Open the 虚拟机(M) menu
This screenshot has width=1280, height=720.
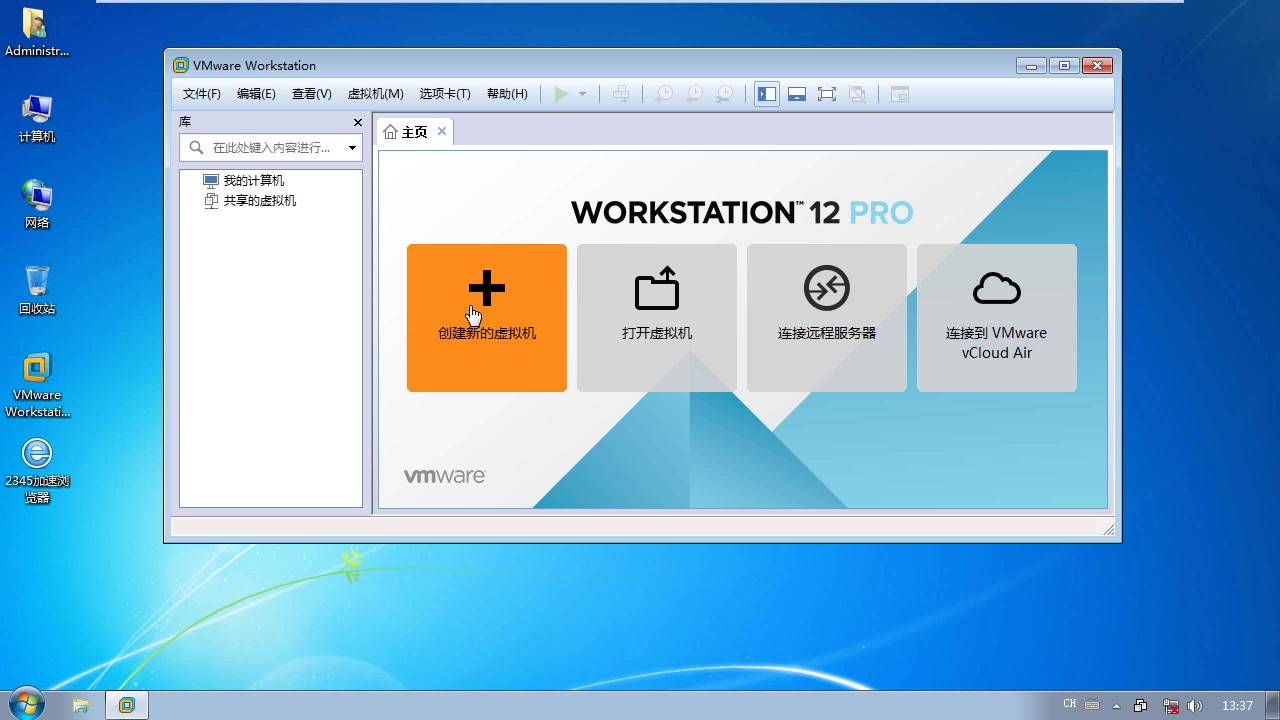[375, 94]
